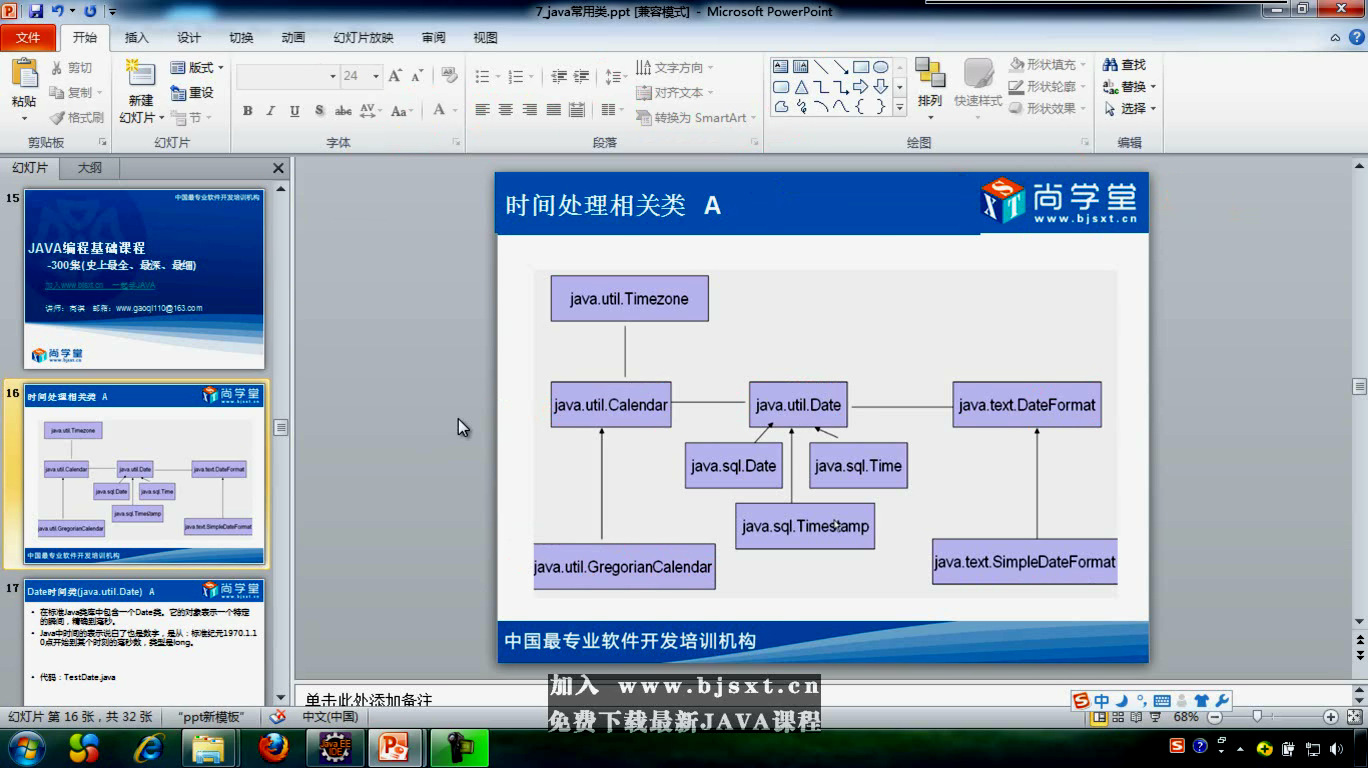Screen dimensions: 1368x768
Task: Switch to the Review (审阅) tab
Action: pos(433,38)
